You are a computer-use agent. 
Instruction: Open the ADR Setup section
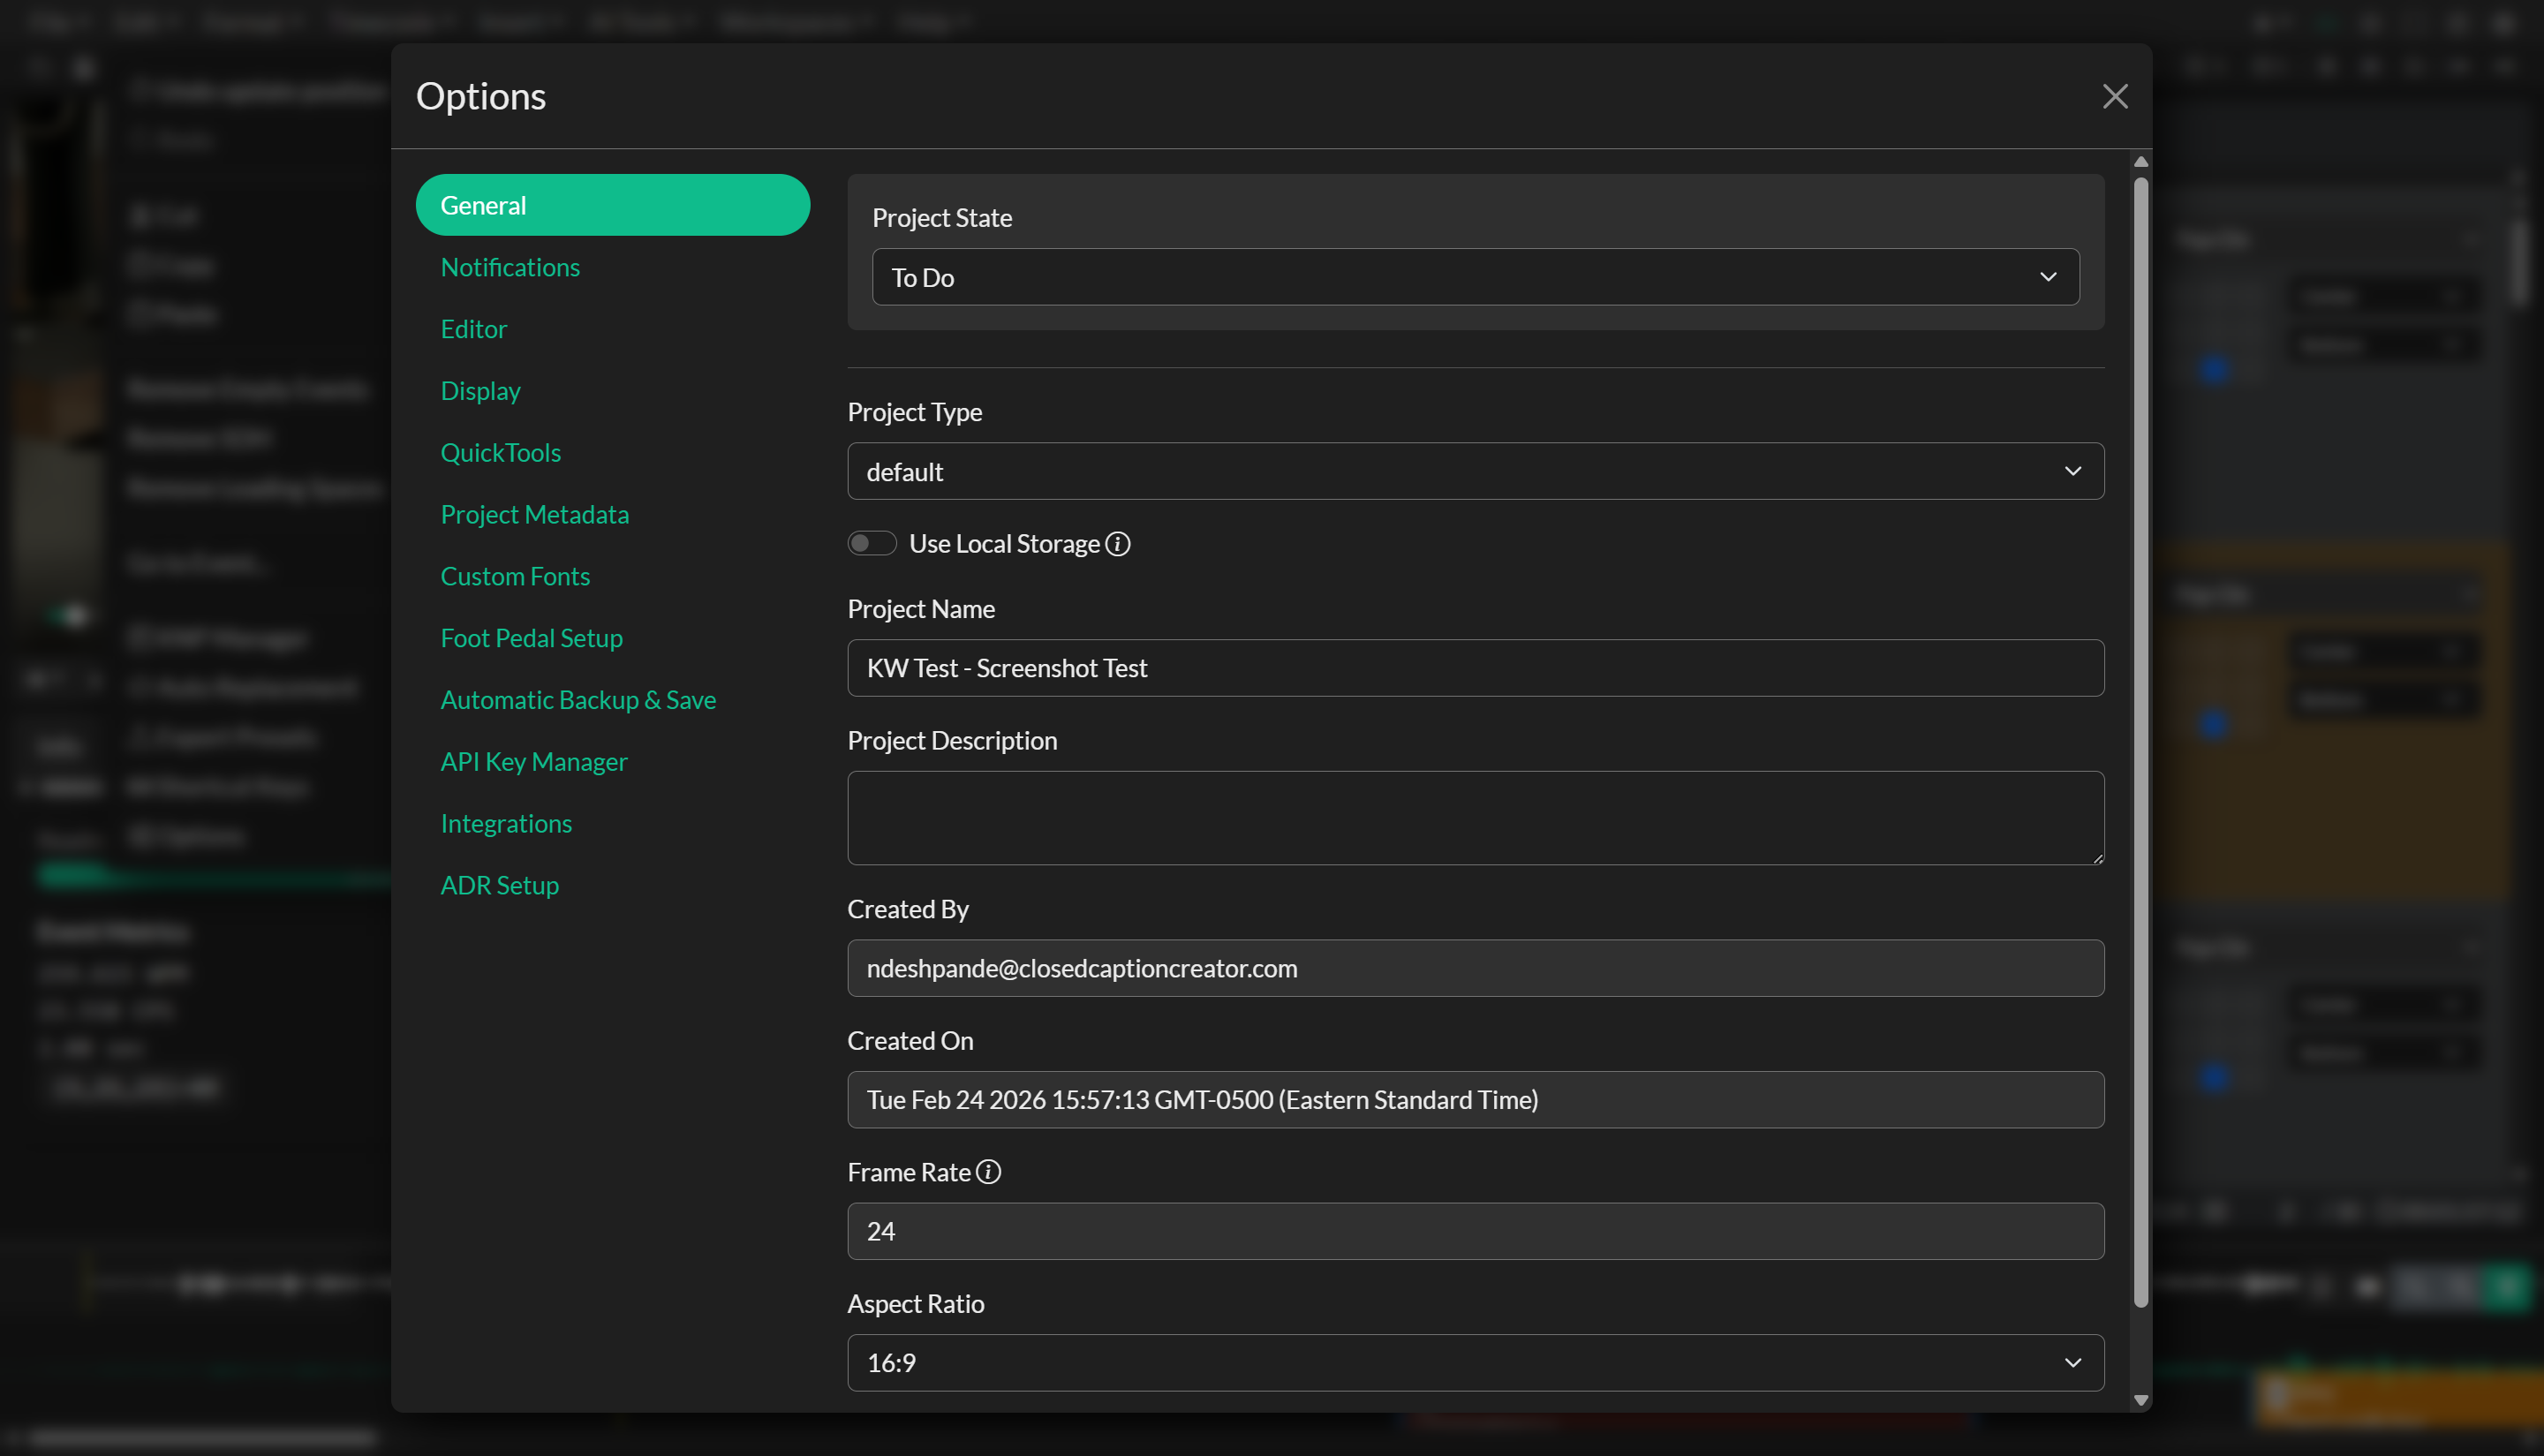point(499,884)
